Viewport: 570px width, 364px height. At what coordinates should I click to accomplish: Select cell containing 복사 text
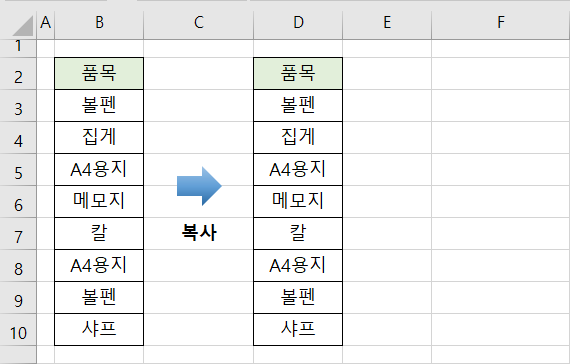point(198,234)
